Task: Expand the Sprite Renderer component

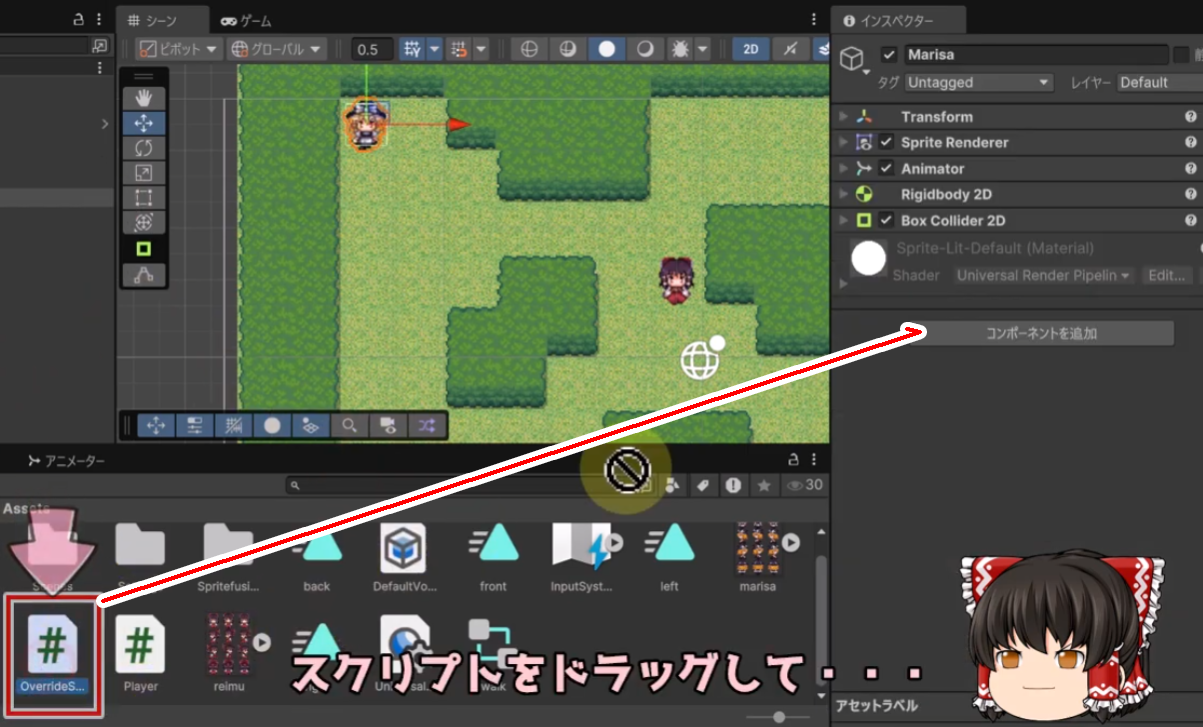Action: point(844,143)
